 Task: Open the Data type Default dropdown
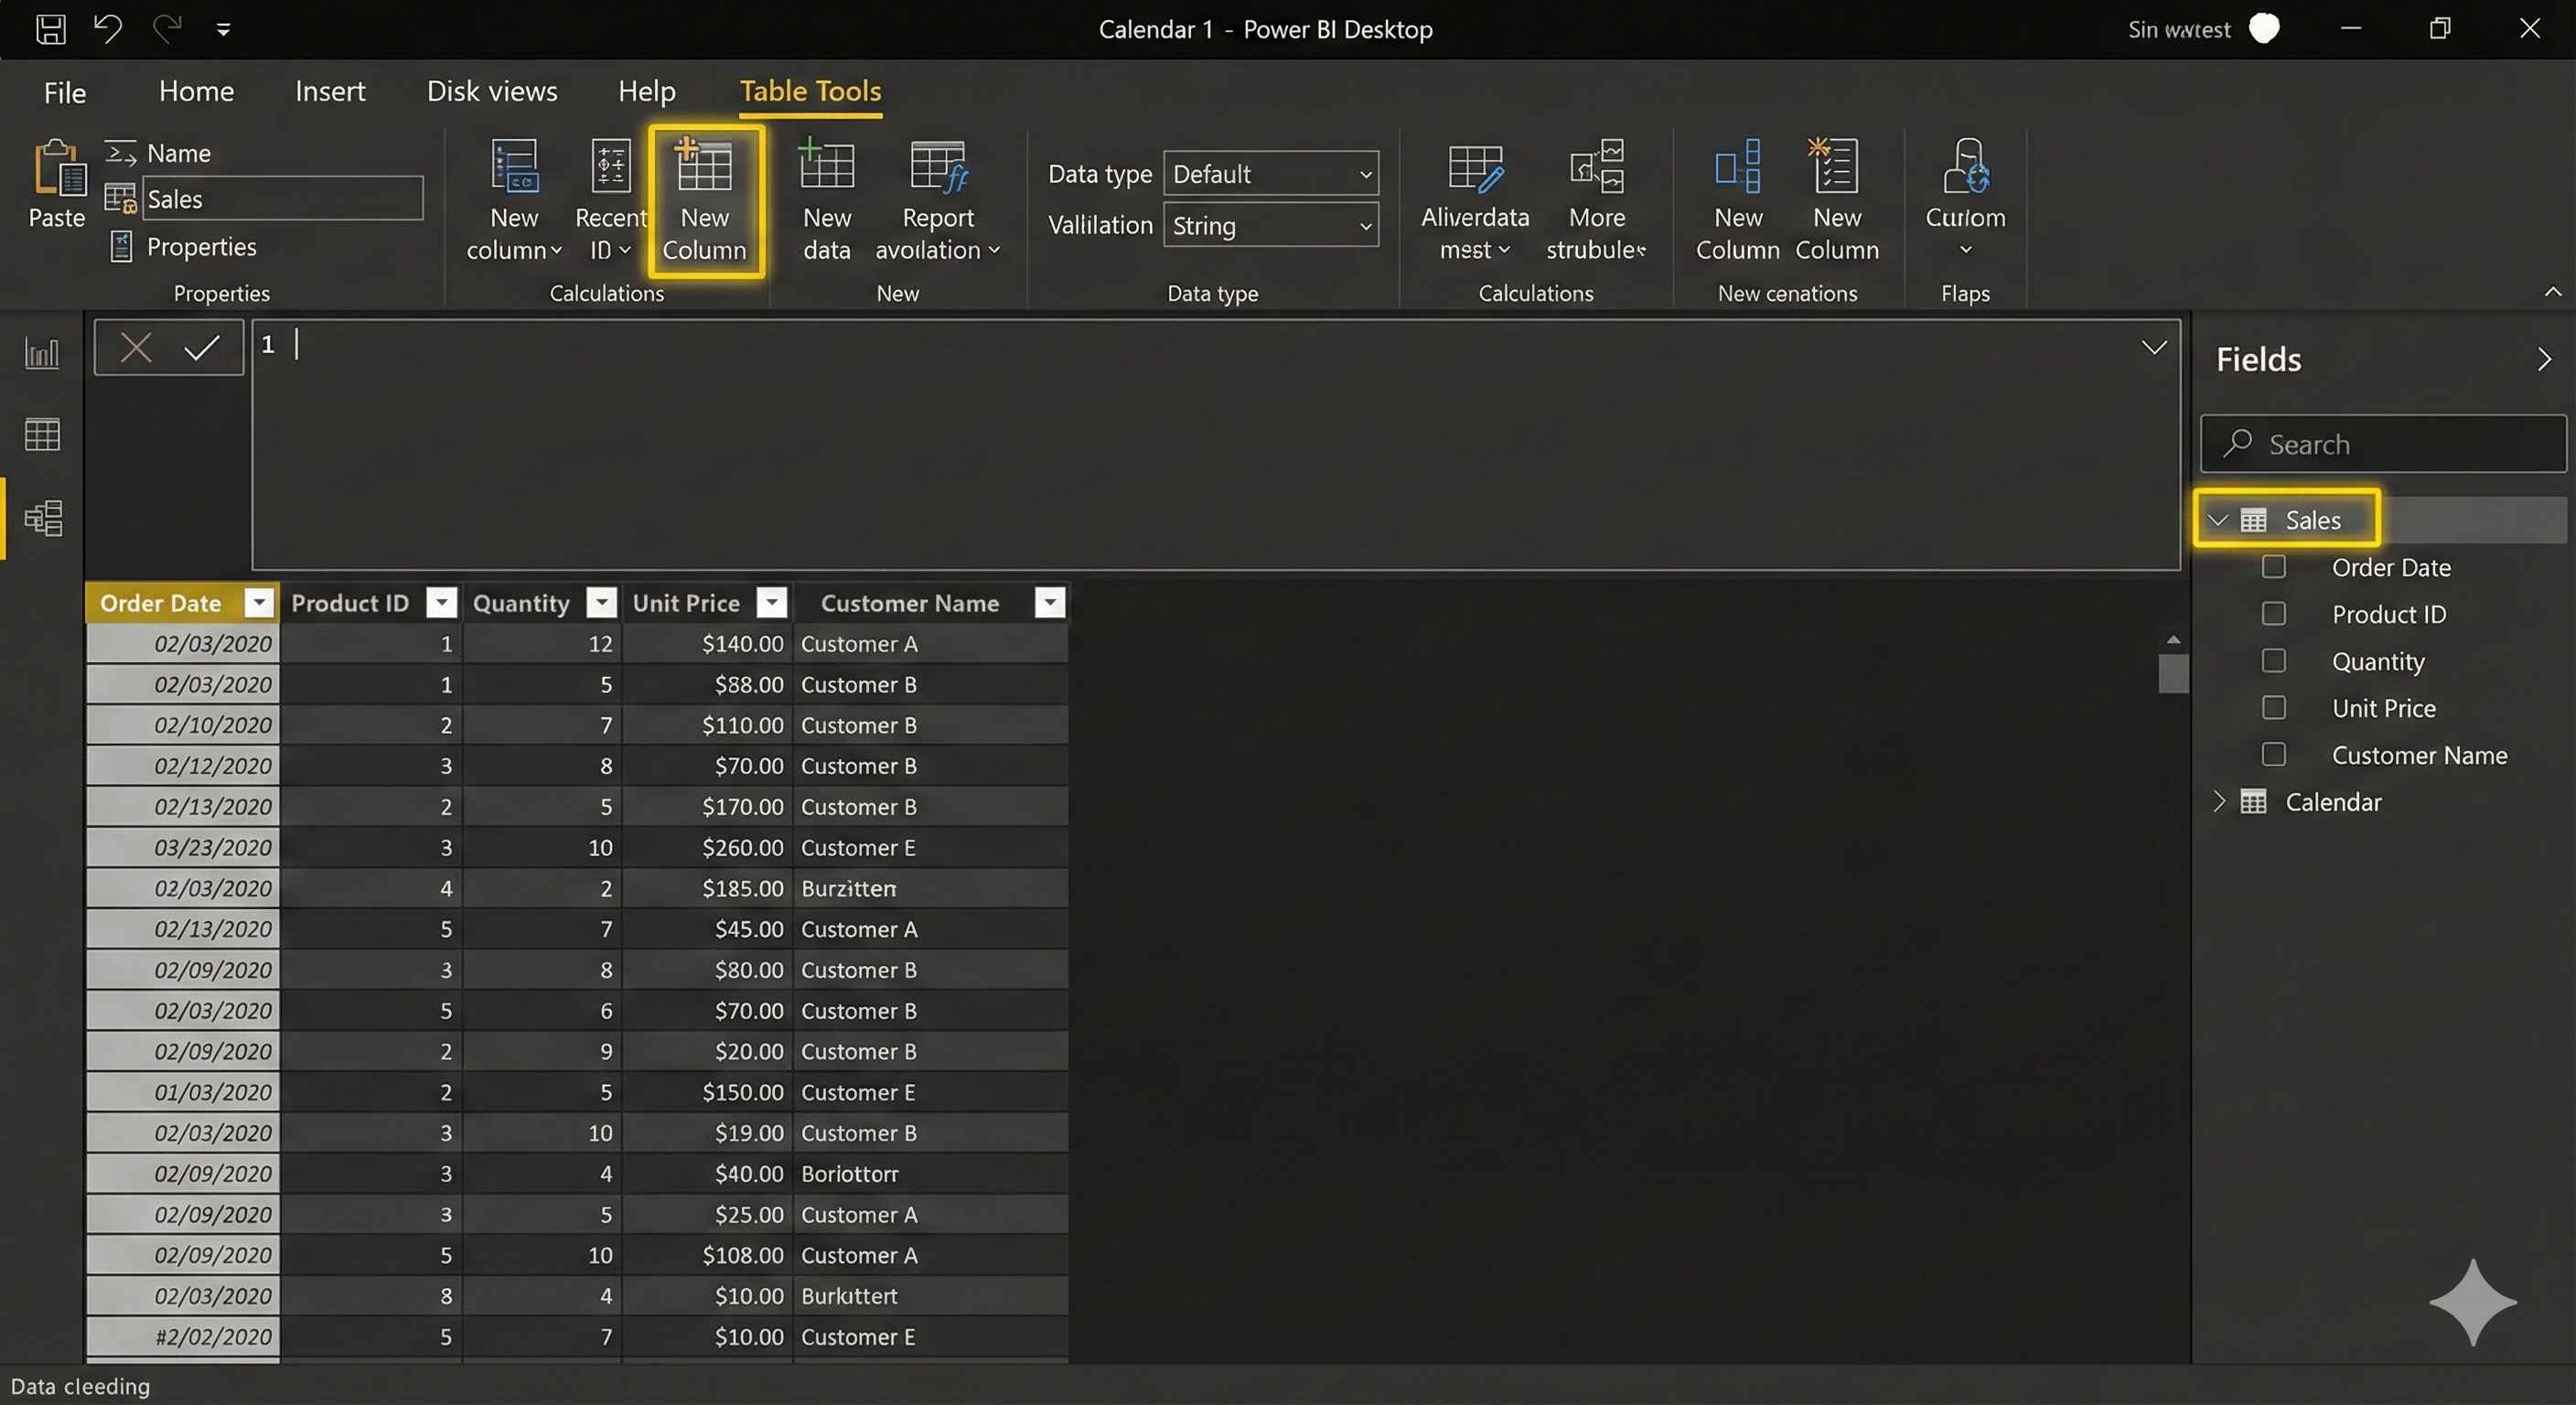click(1365, 173)
